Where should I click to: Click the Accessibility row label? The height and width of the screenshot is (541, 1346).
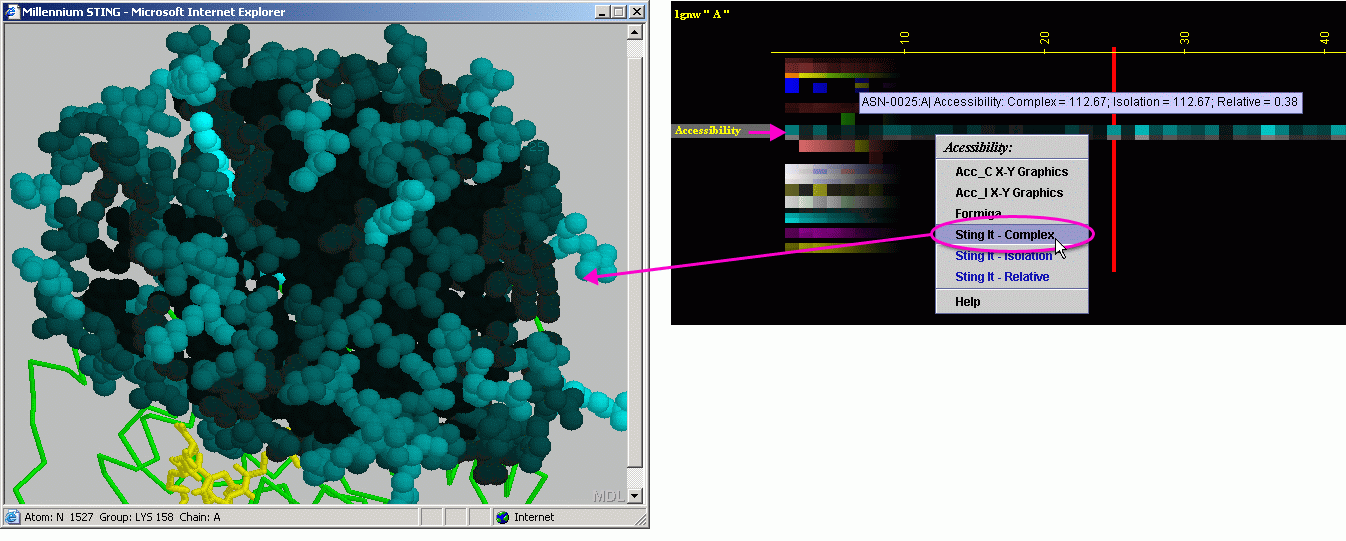(x=708, y=131)
